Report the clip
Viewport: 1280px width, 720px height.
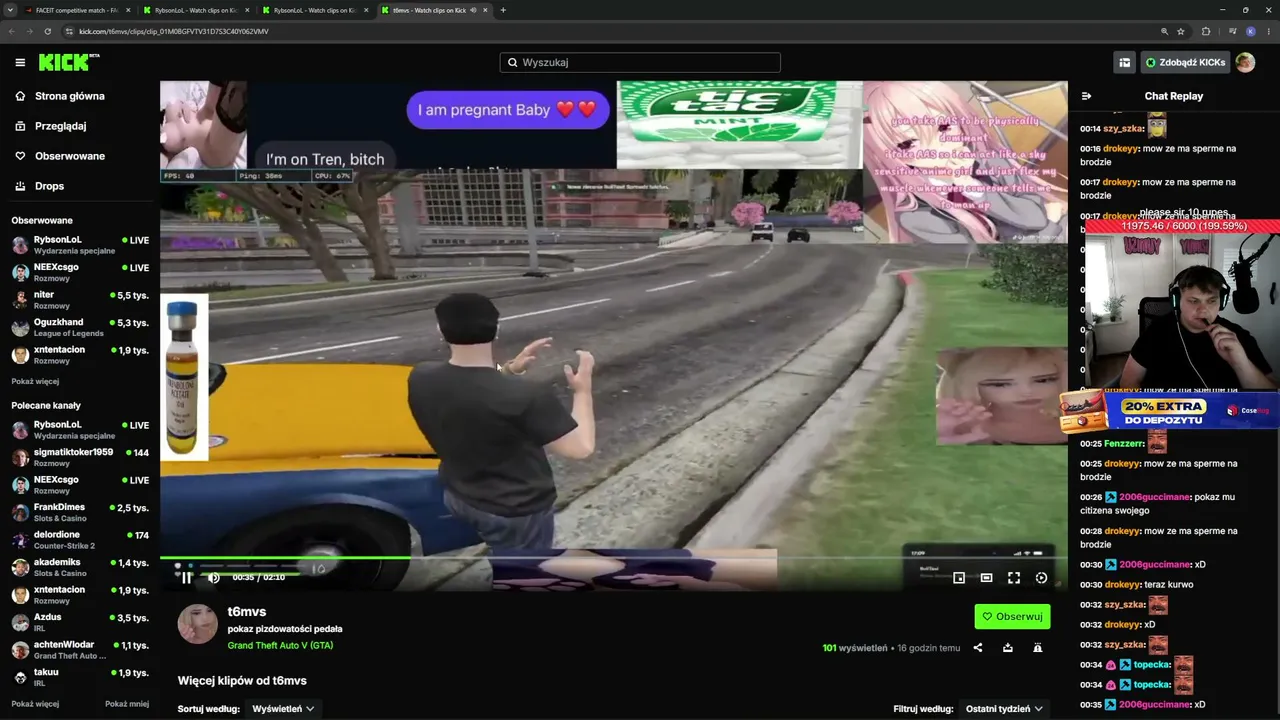point(1038,648)
